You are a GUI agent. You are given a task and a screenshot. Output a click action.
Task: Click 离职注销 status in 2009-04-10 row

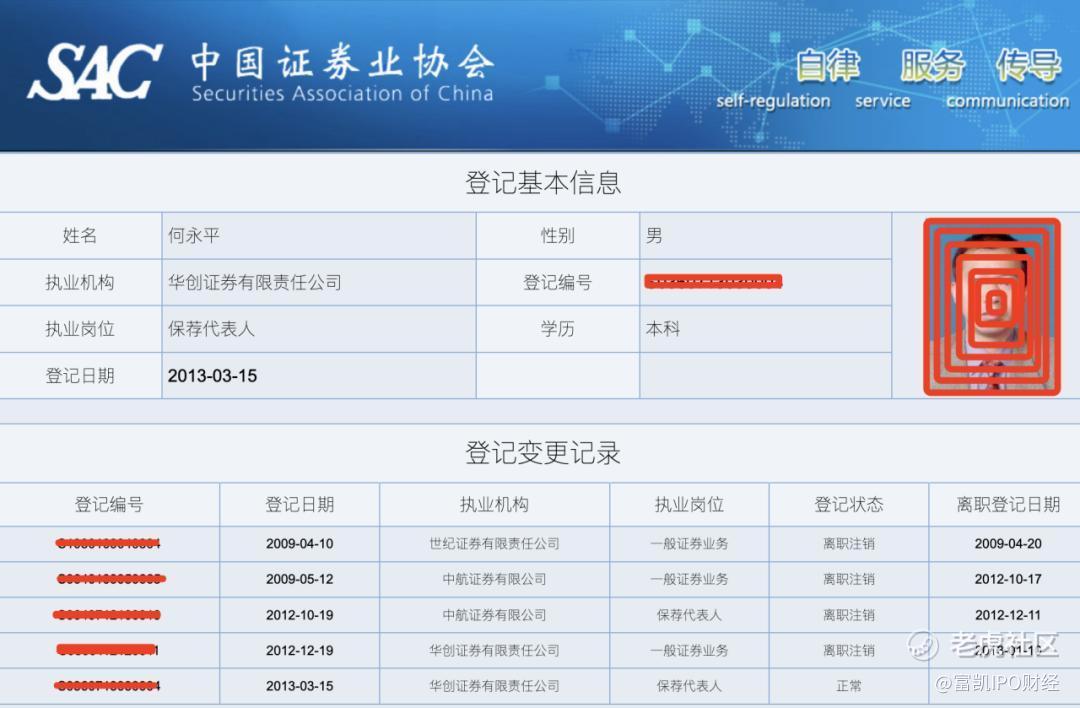point(849,544)
